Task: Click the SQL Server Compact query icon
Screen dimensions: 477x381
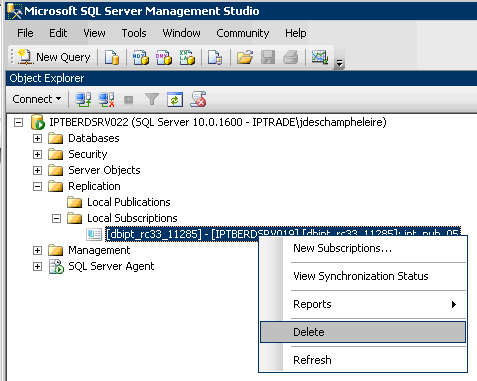Action: 215,57
